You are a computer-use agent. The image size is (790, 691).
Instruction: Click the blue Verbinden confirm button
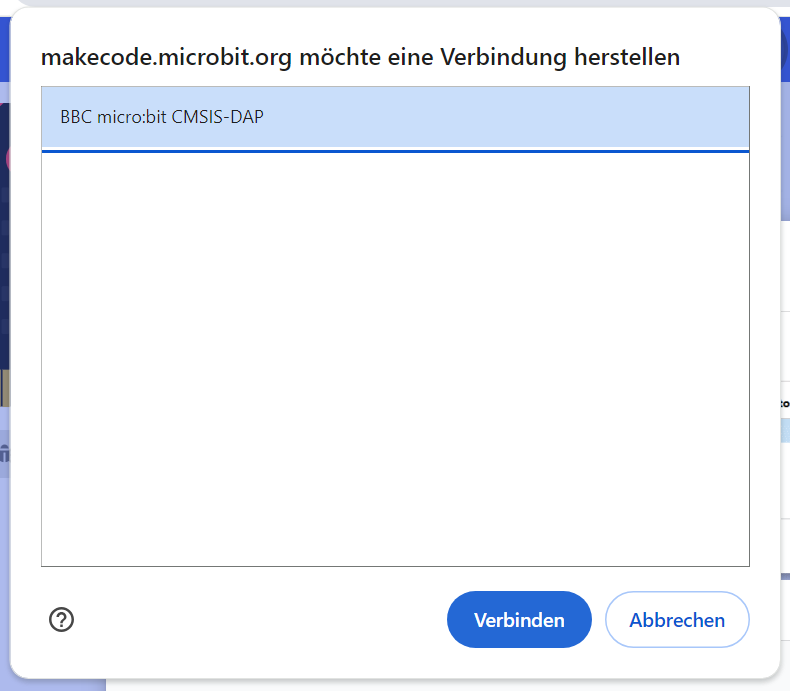pos(519,620)
